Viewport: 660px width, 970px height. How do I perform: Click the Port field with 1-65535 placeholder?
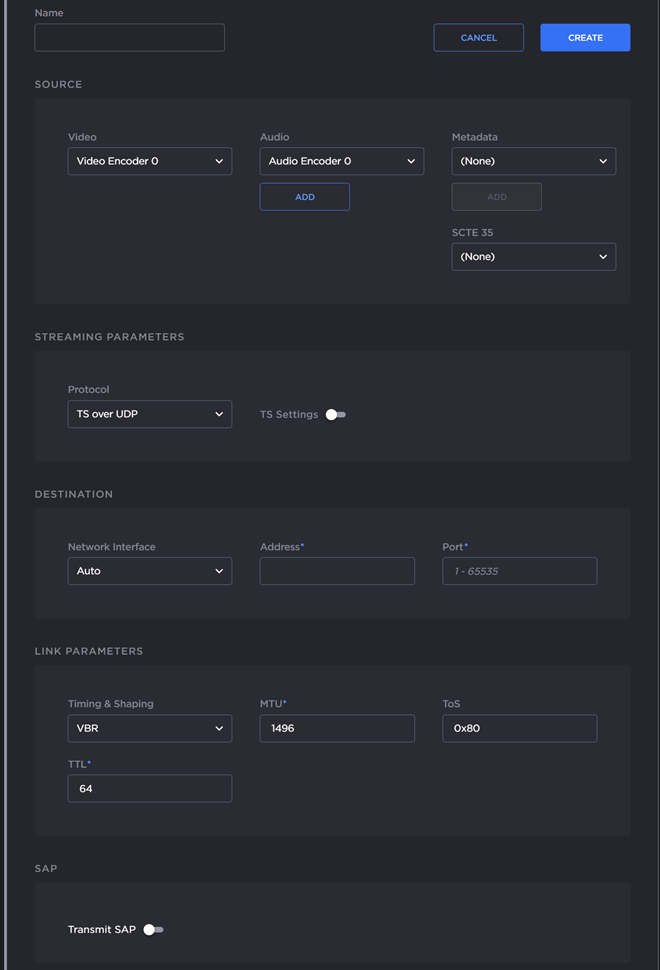tap(519, 571)
